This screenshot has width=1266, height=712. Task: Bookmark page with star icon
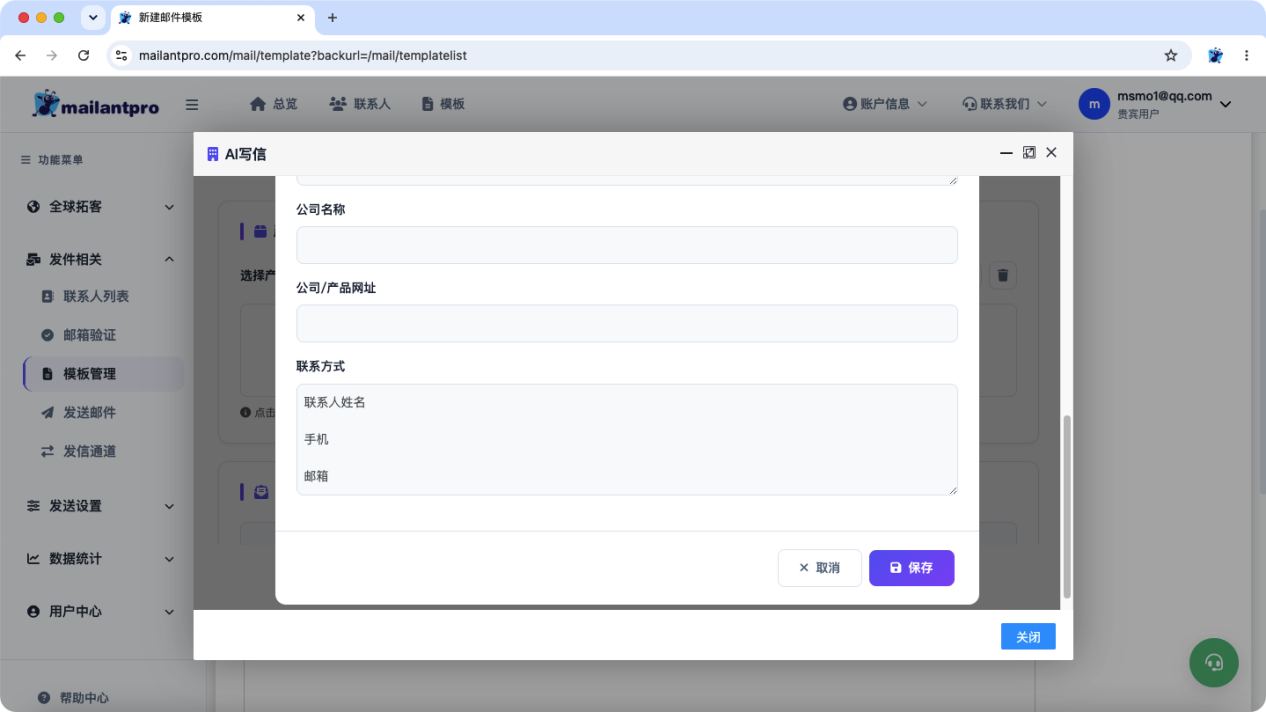tap(1171, 56)
